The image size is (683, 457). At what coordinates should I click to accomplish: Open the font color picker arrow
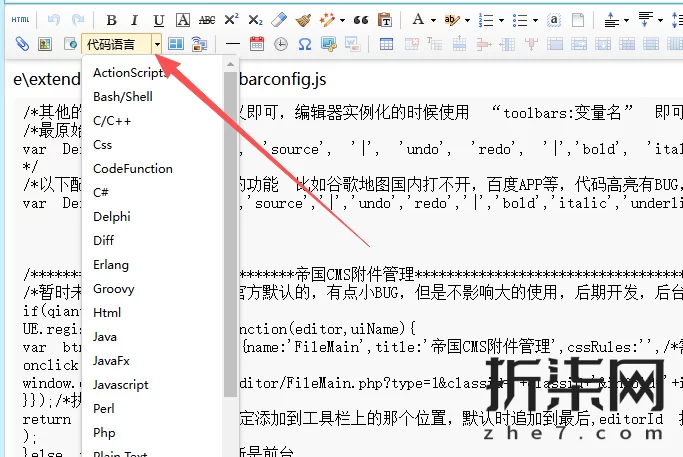pyautogui.click(x=433, y=20)
